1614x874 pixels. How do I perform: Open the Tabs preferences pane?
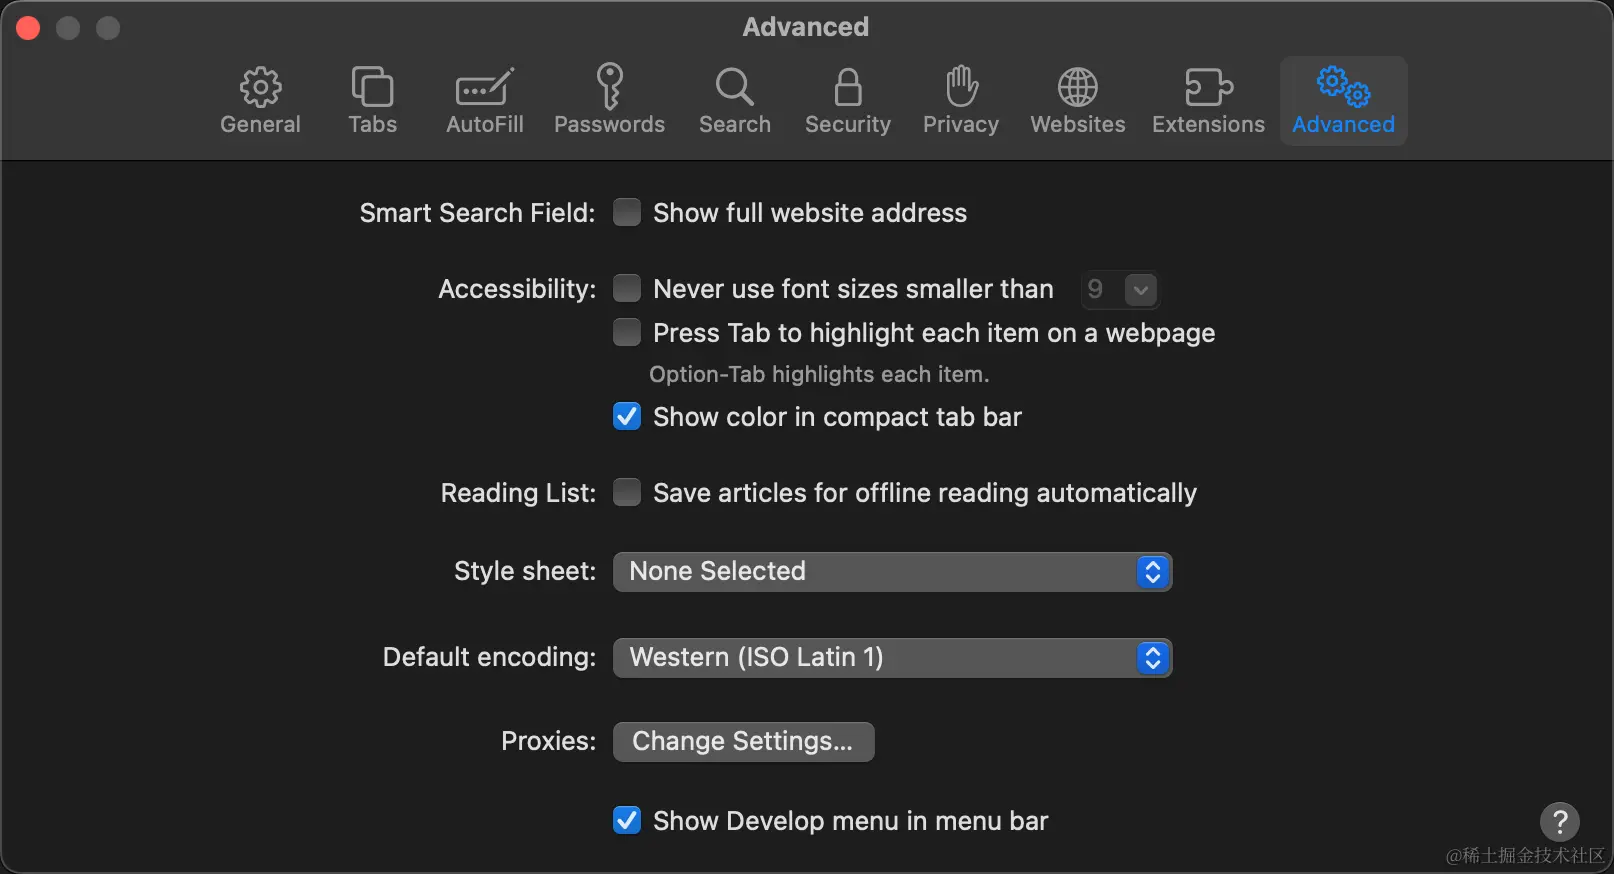[x=372, y=101]
